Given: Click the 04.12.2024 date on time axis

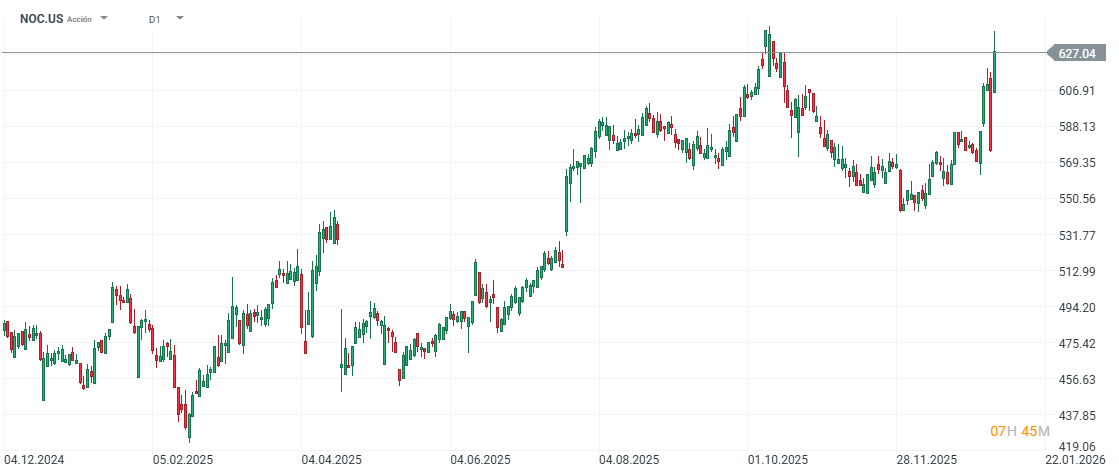Looking at the screenshot, I should [x=35, y=460].
